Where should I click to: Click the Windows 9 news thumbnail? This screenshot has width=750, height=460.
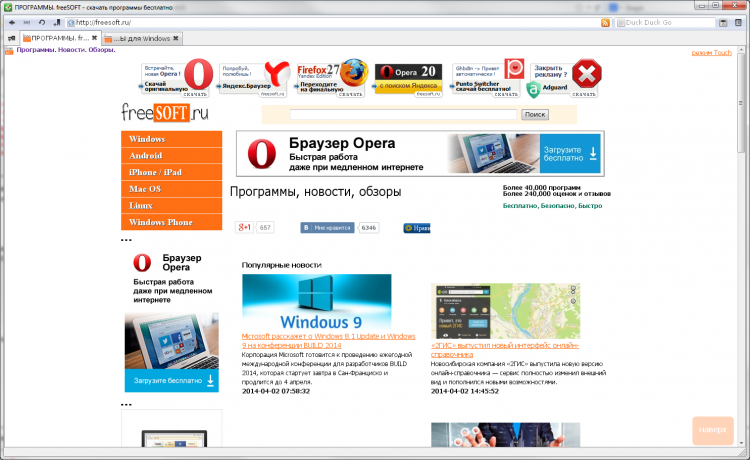tap(317, 302)
